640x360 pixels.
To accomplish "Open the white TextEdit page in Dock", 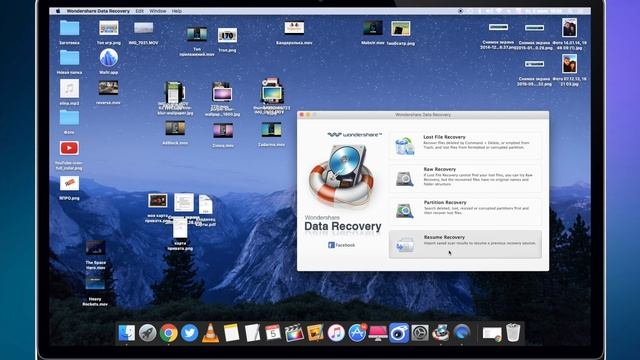I will [252, 333].
